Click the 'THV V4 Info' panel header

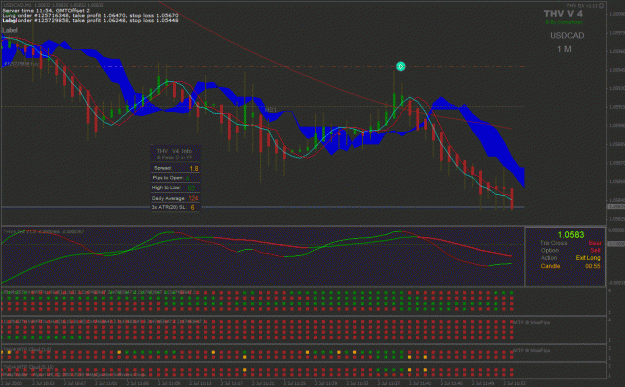coord(174,151)
